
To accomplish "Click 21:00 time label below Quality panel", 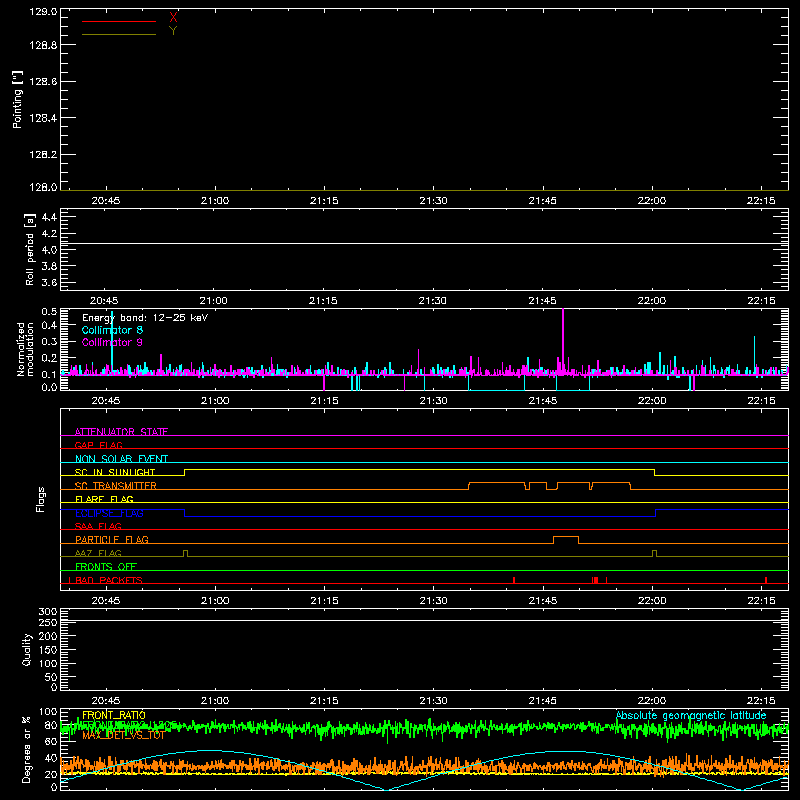I will pos(215,701).
